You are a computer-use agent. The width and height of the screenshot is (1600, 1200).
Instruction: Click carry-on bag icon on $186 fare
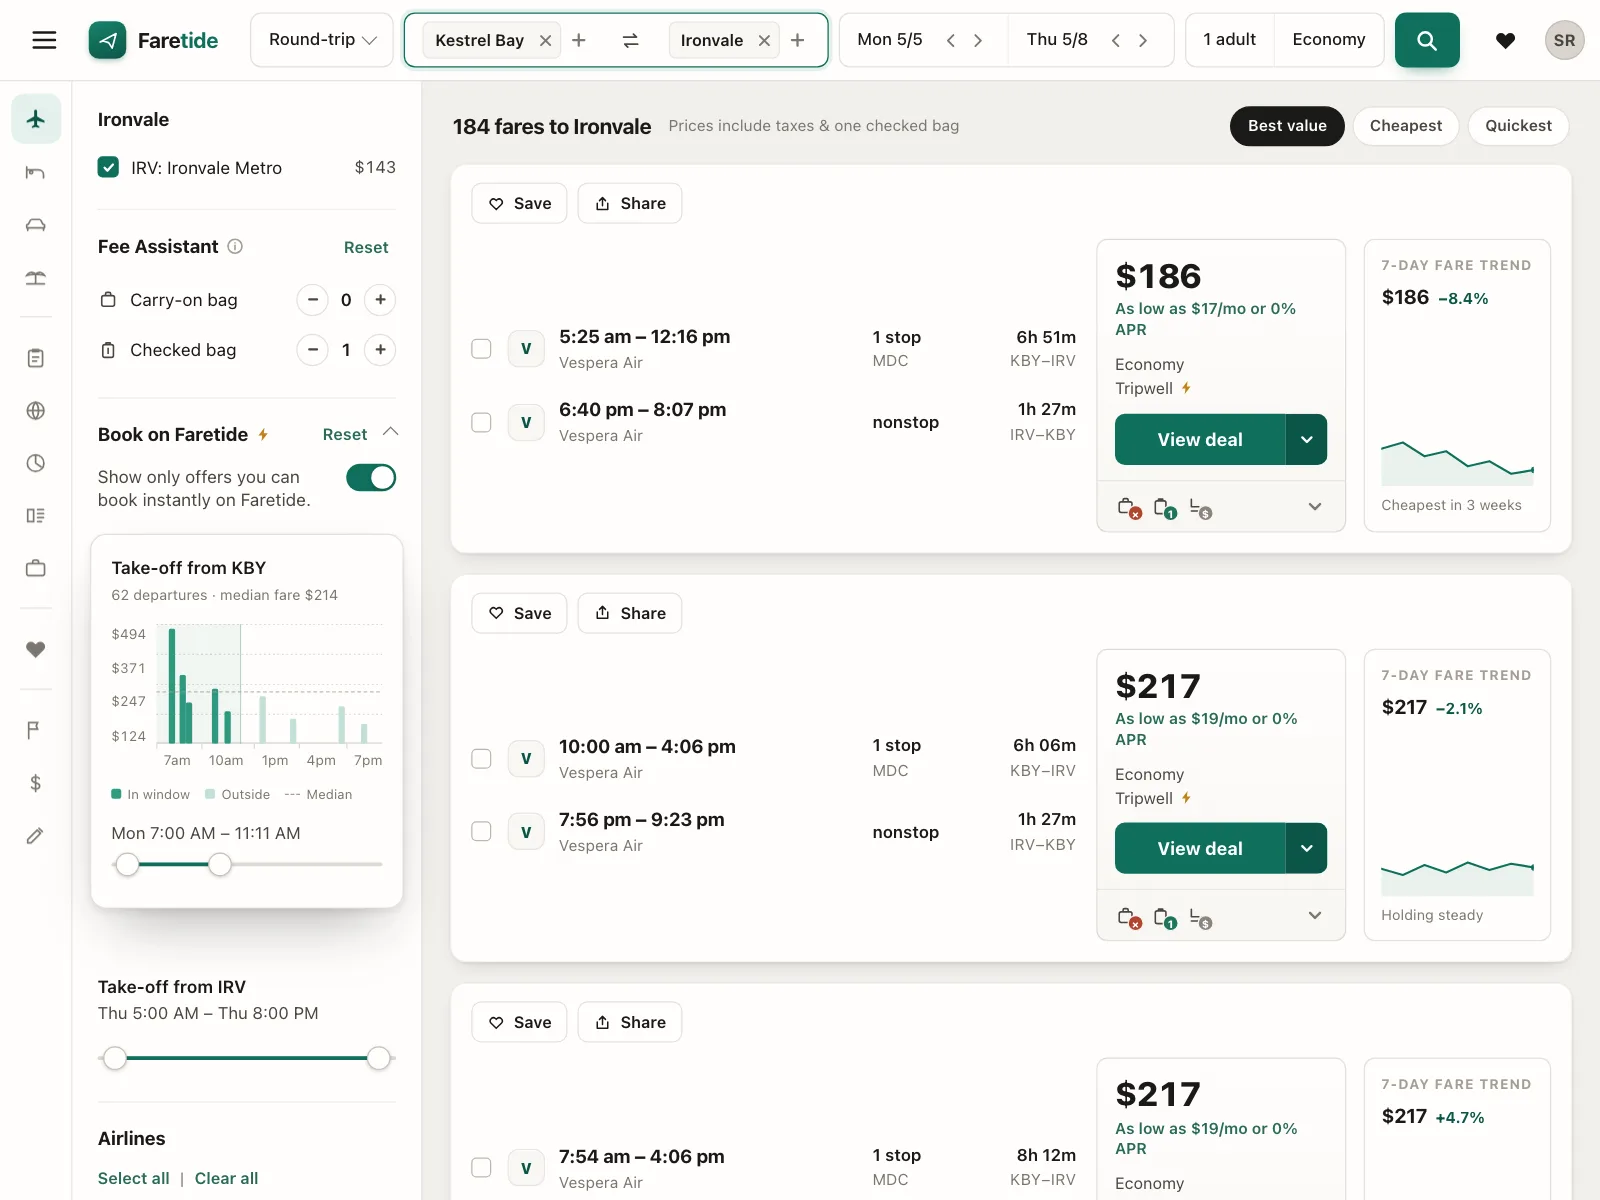click(1129, 508)
